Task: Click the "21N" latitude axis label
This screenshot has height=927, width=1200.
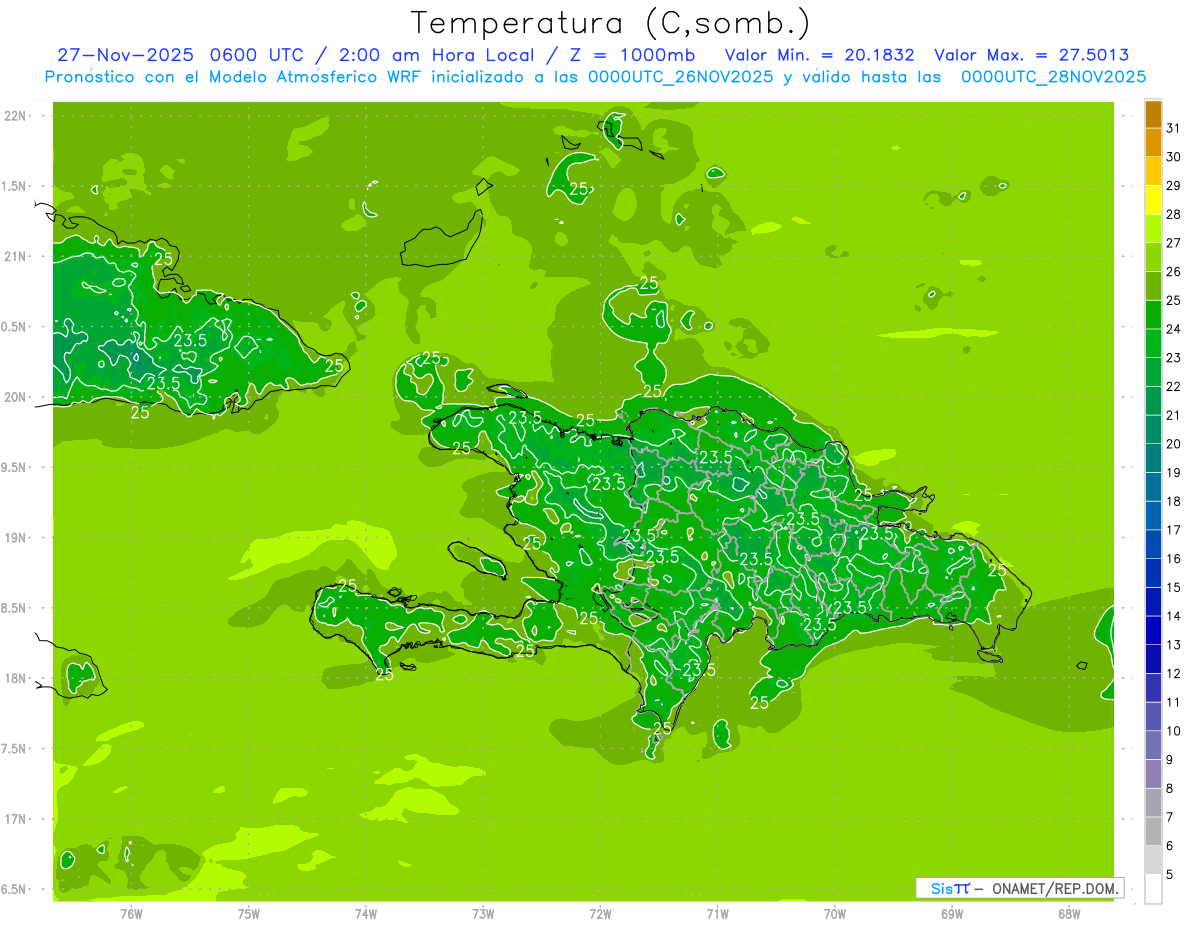Action: click(x=15, y=257)
